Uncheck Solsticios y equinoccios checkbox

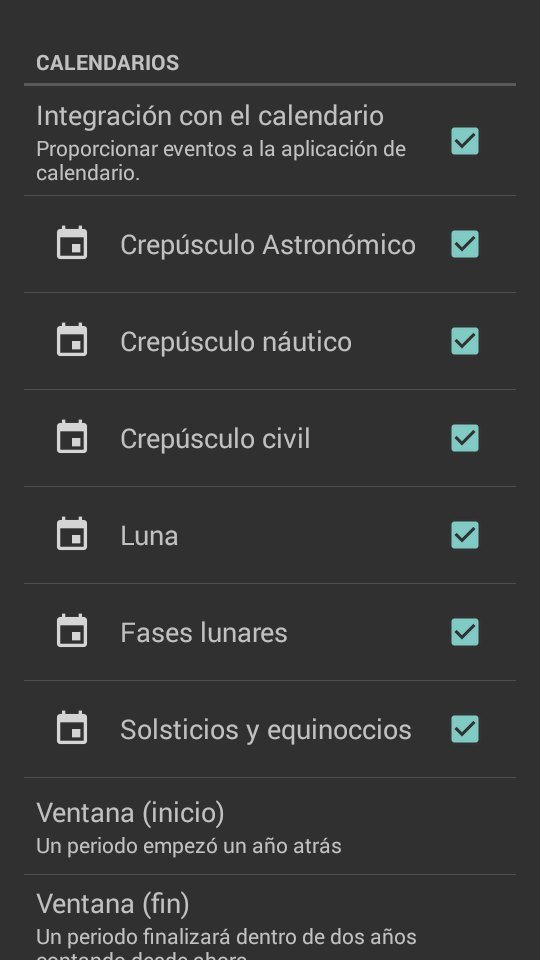[x=465, y=729]
